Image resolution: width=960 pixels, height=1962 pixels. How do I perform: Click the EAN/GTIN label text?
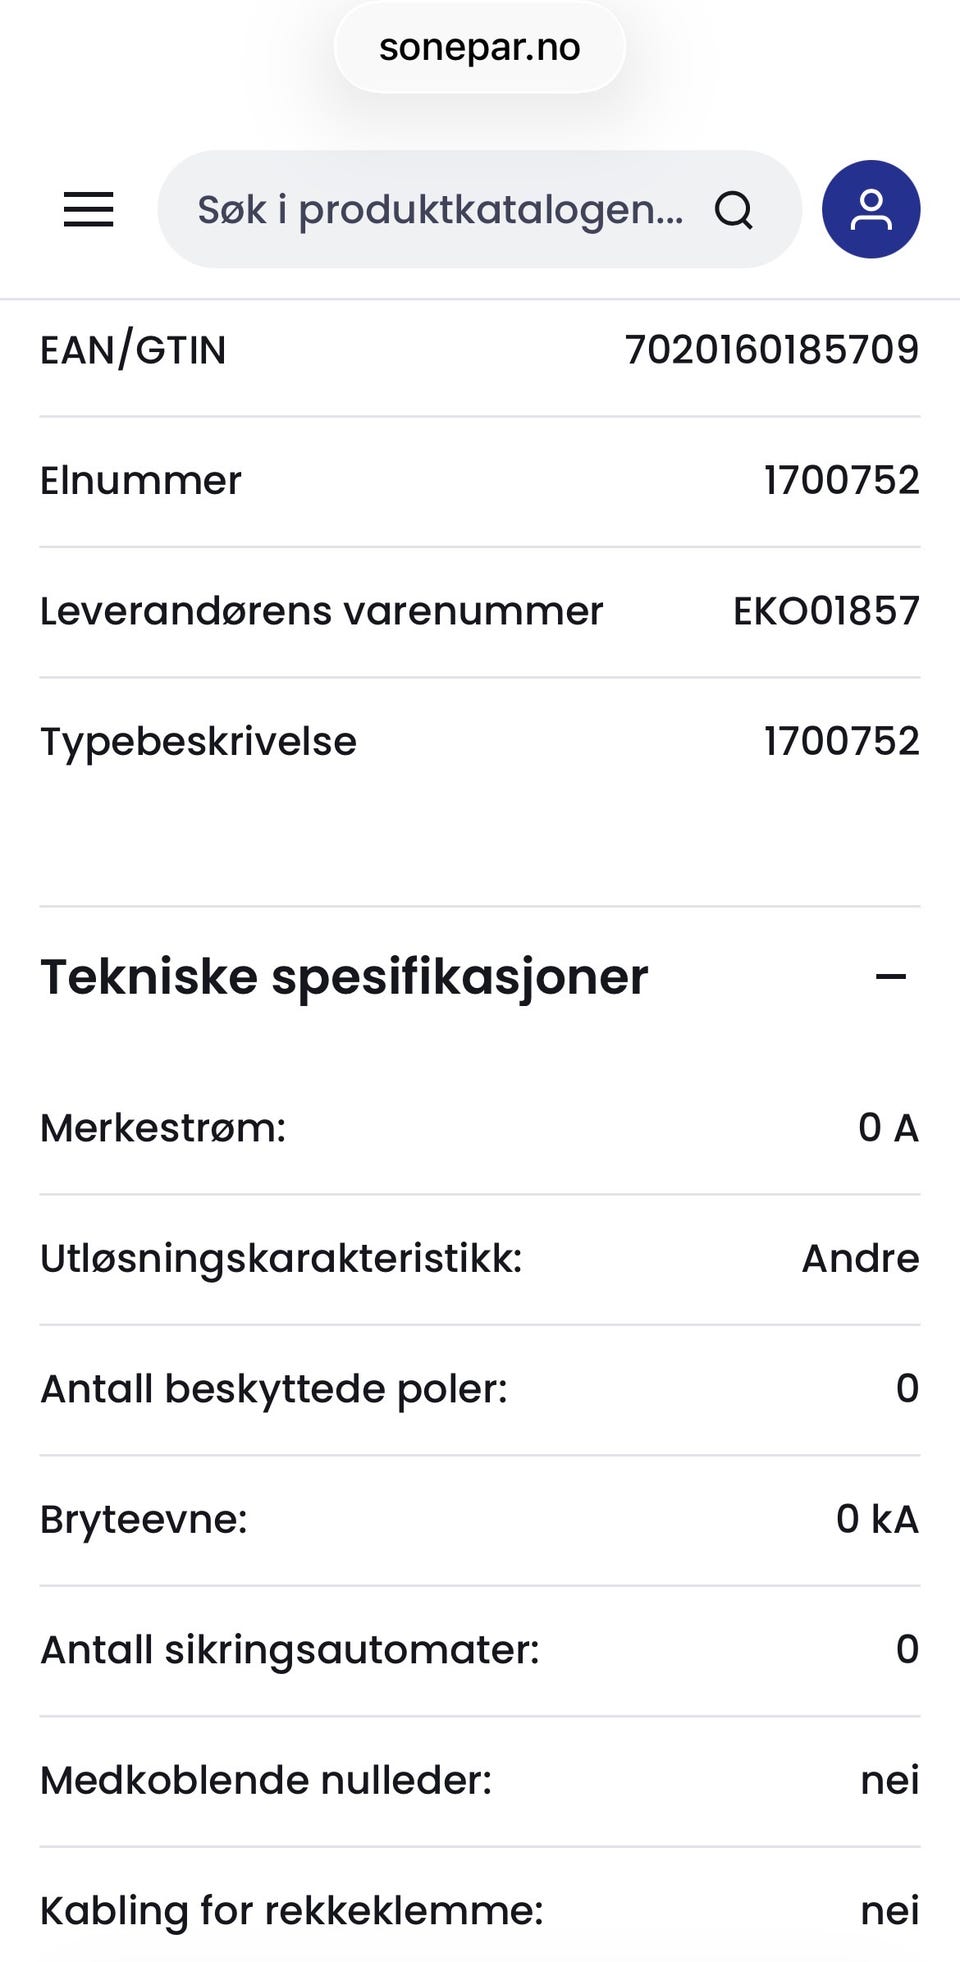[133, 350]
